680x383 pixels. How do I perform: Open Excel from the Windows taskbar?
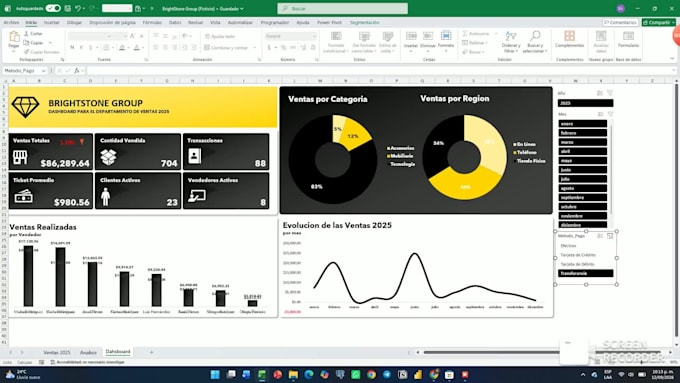262,374
